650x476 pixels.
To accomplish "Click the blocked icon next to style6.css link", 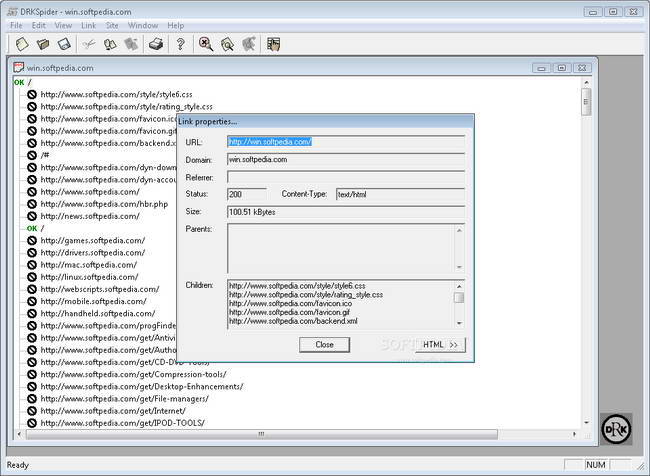I will [32, 95].
